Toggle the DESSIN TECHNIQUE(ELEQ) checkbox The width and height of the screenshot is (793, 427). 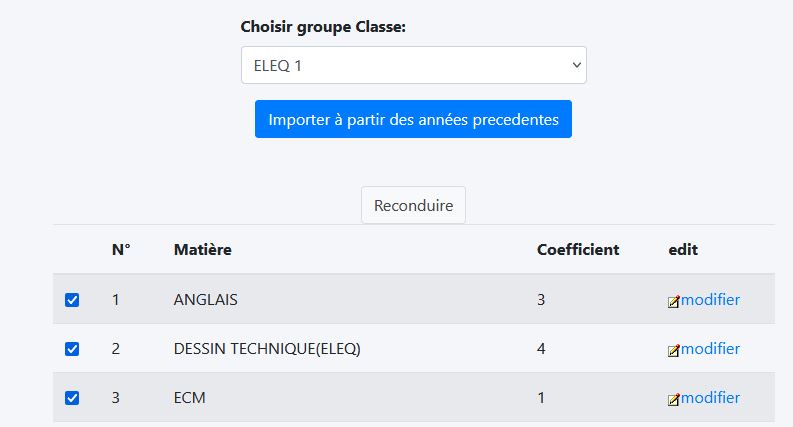point(72,349)
